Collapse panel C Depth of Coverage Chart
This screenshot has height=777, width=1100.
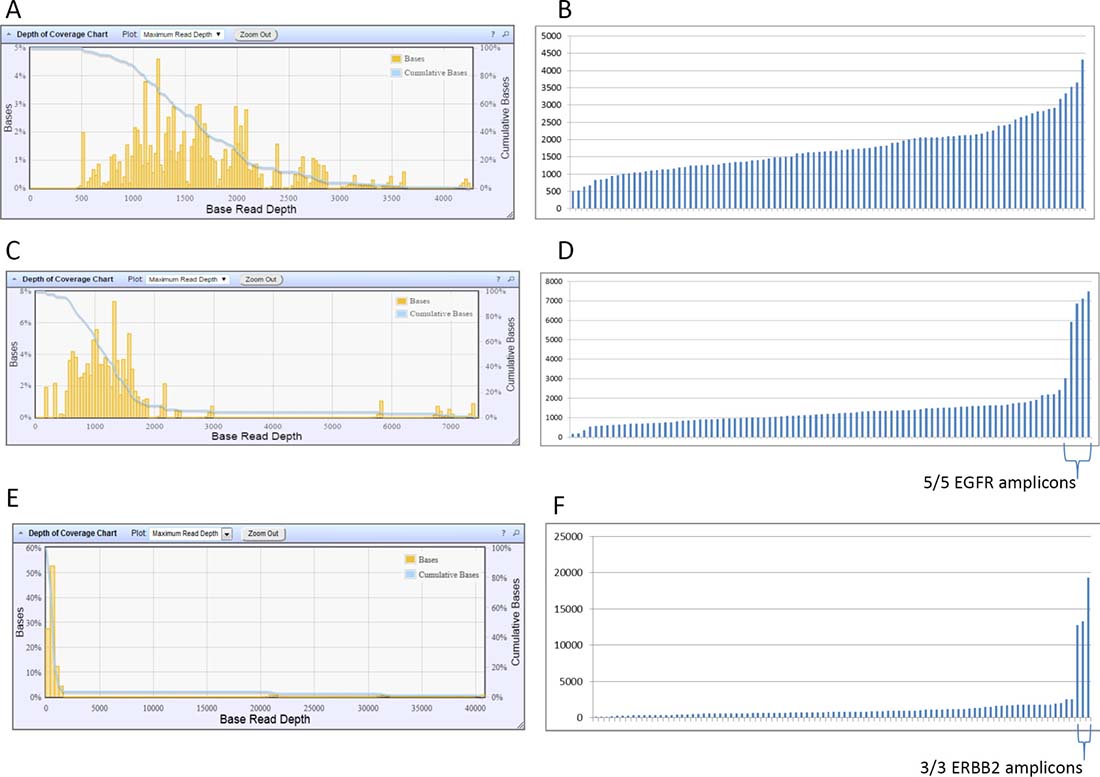[x=15, y=280]
